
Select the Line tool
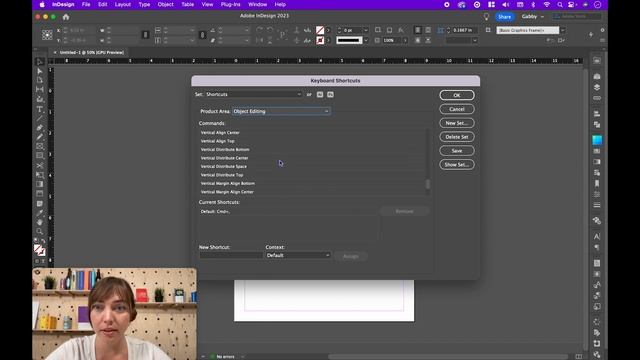pos(40,118)
